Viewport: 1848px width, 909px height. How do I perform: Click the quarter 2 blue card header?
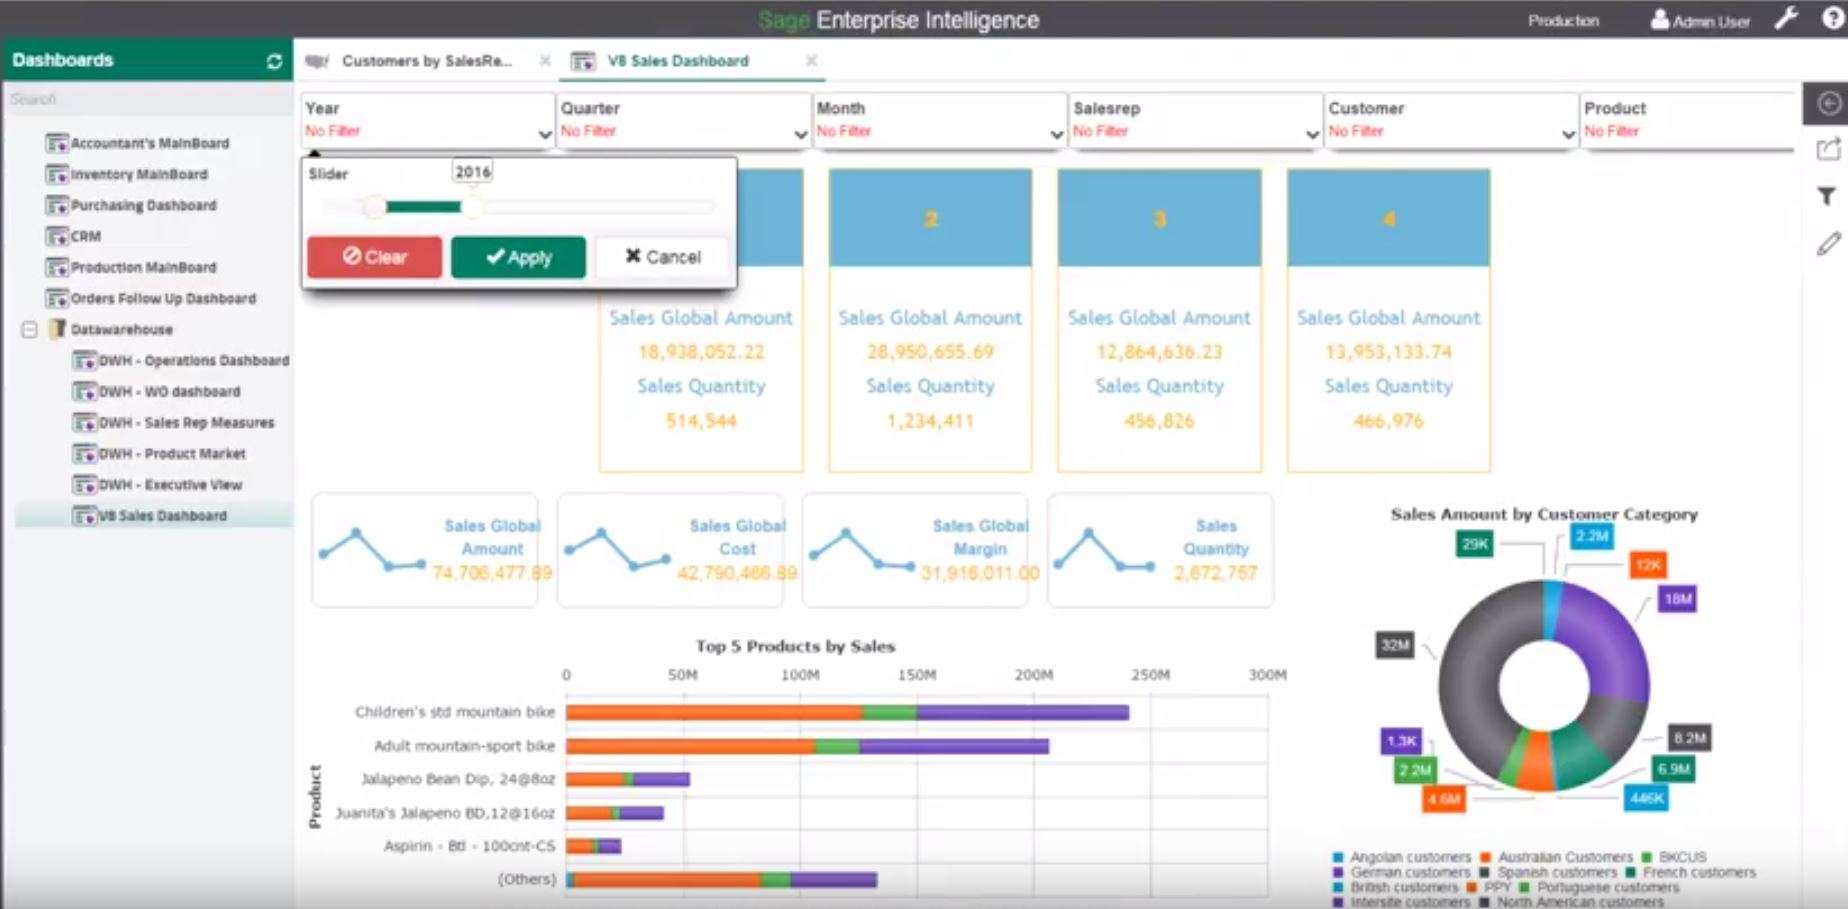click(930, 218)
